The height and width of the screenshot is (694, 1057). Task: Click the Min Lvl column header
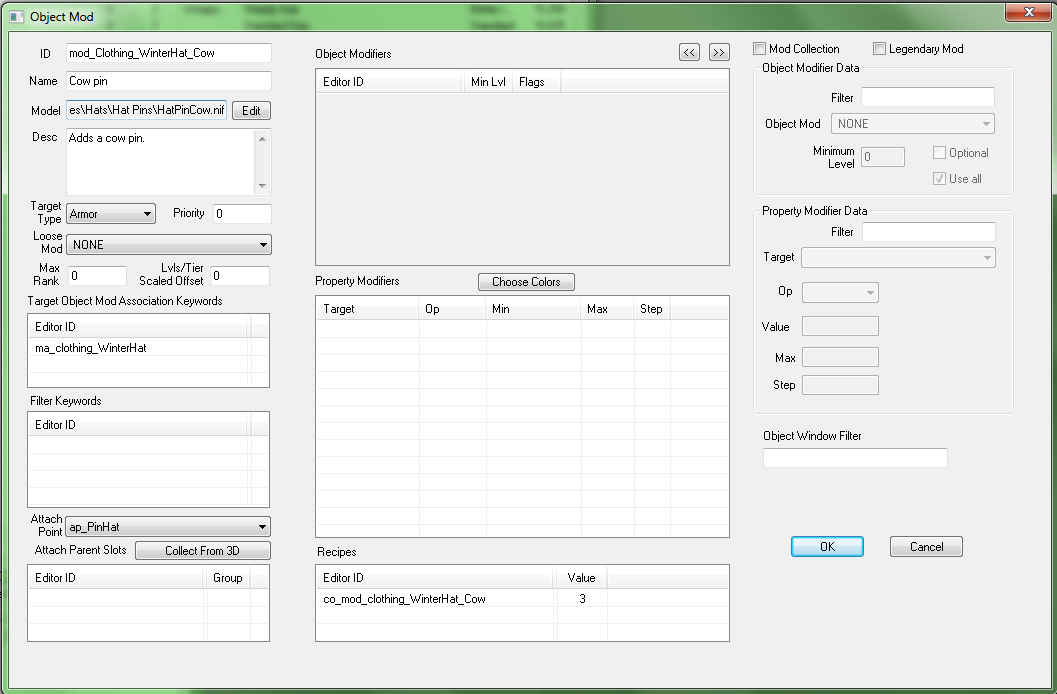click(x=488, y=82)
